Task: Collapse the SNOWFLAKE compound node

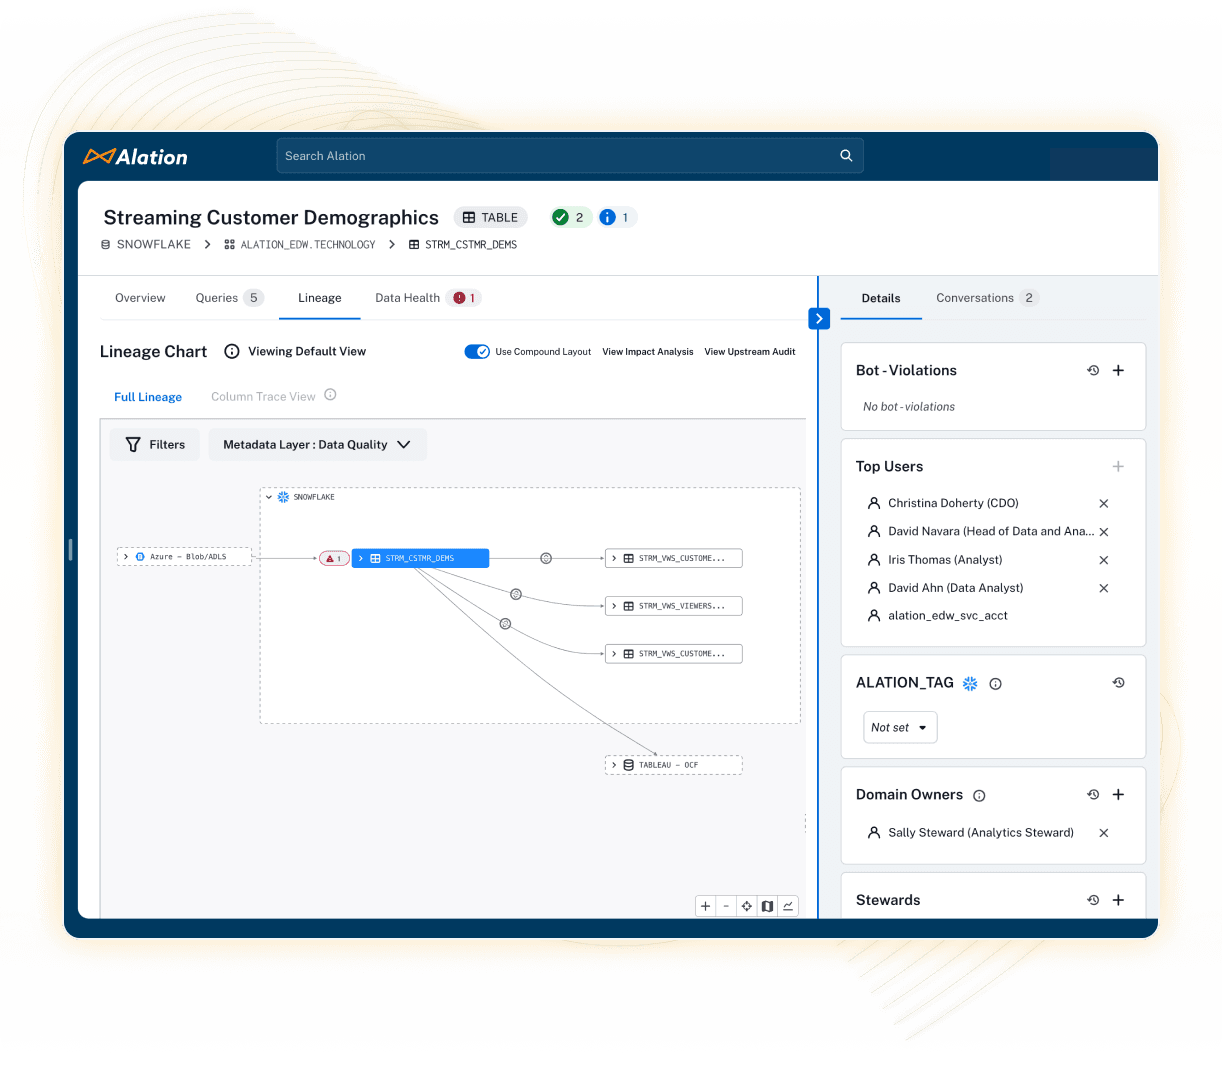Action: point(268,496)
